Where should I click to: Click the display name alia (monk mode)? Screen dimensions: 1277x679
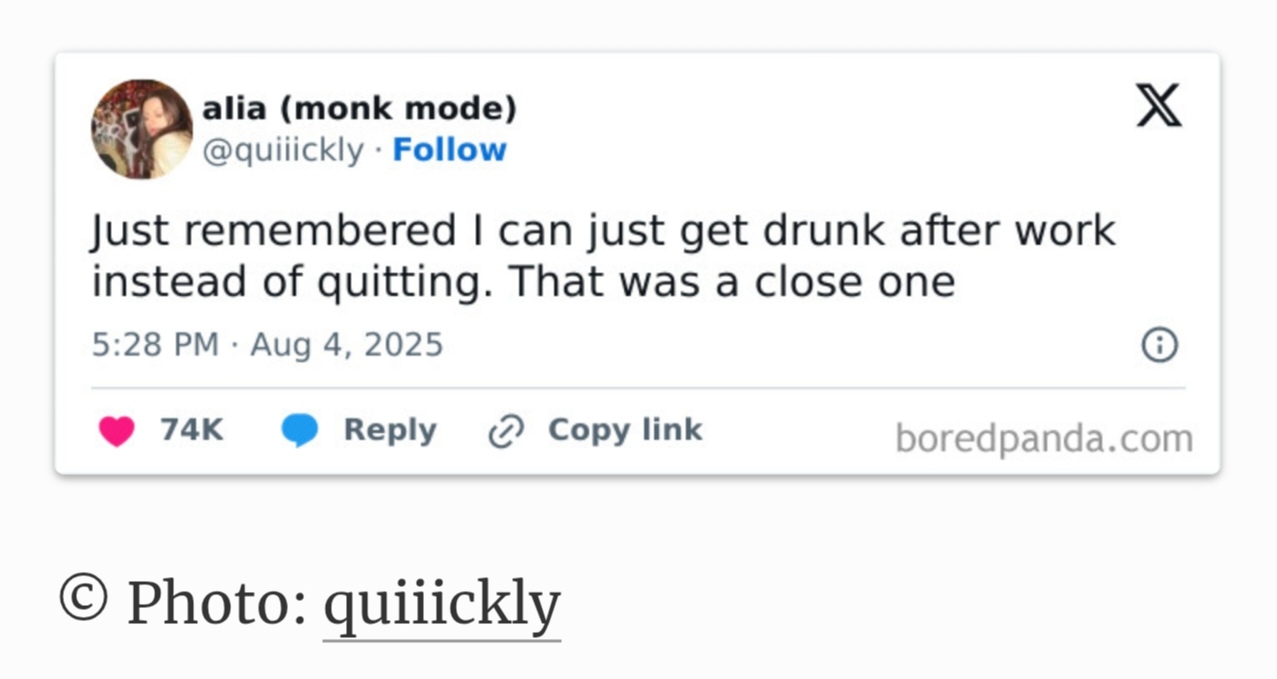tap(360, 108)
